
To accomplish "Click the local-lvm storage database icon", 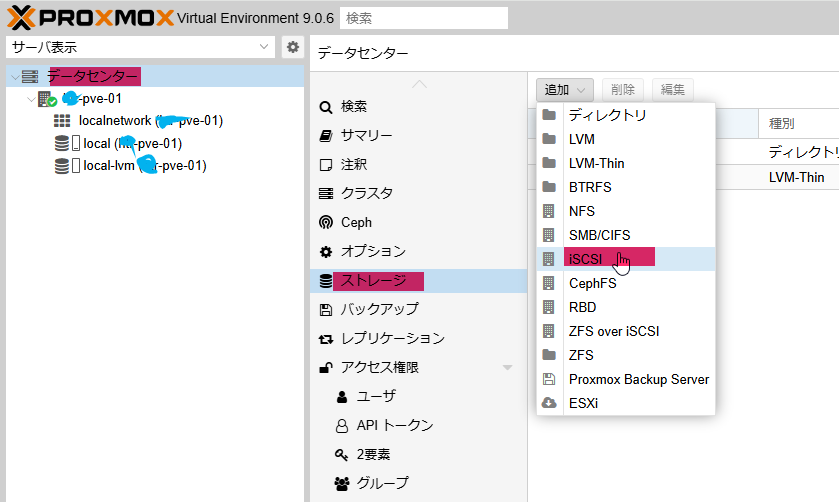I will click(62, 166).
